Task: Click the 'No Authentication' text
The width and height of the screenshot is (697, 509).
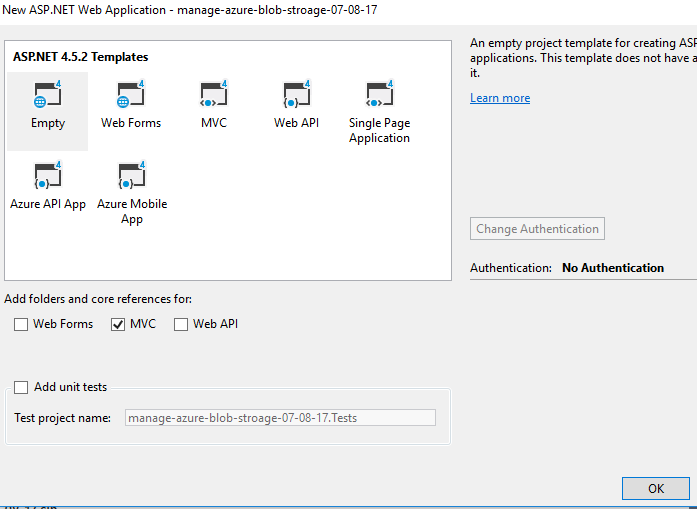Action: [613, 268]
